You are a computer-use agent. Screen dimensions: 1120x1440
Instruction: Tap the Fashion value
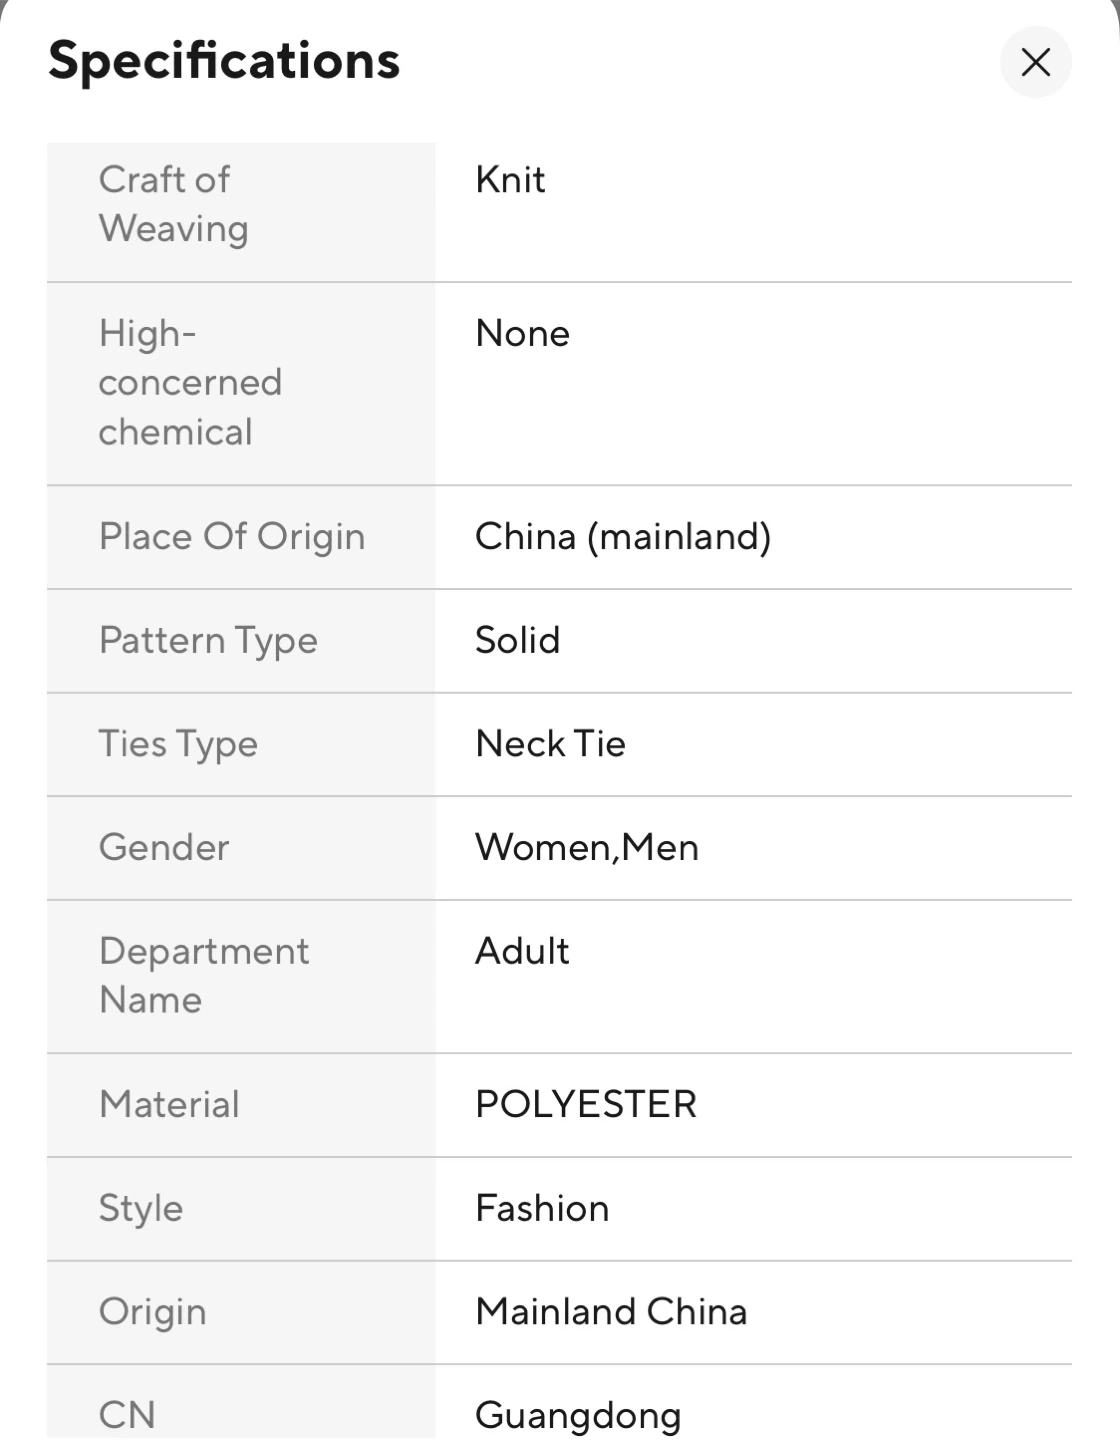[x=542, y=1208]
